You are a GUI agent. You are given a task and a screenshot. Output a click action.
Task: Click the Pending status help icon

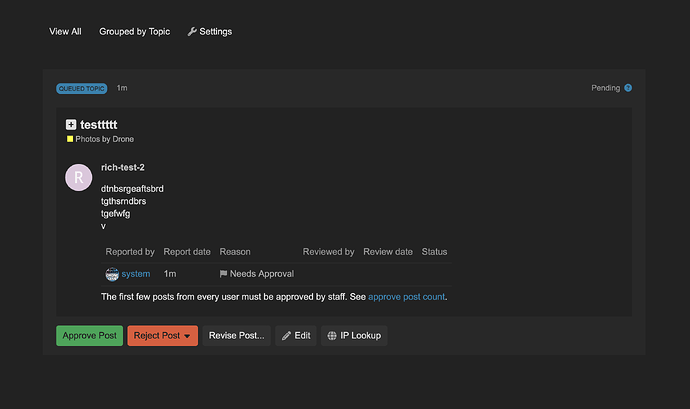(628, 88)
